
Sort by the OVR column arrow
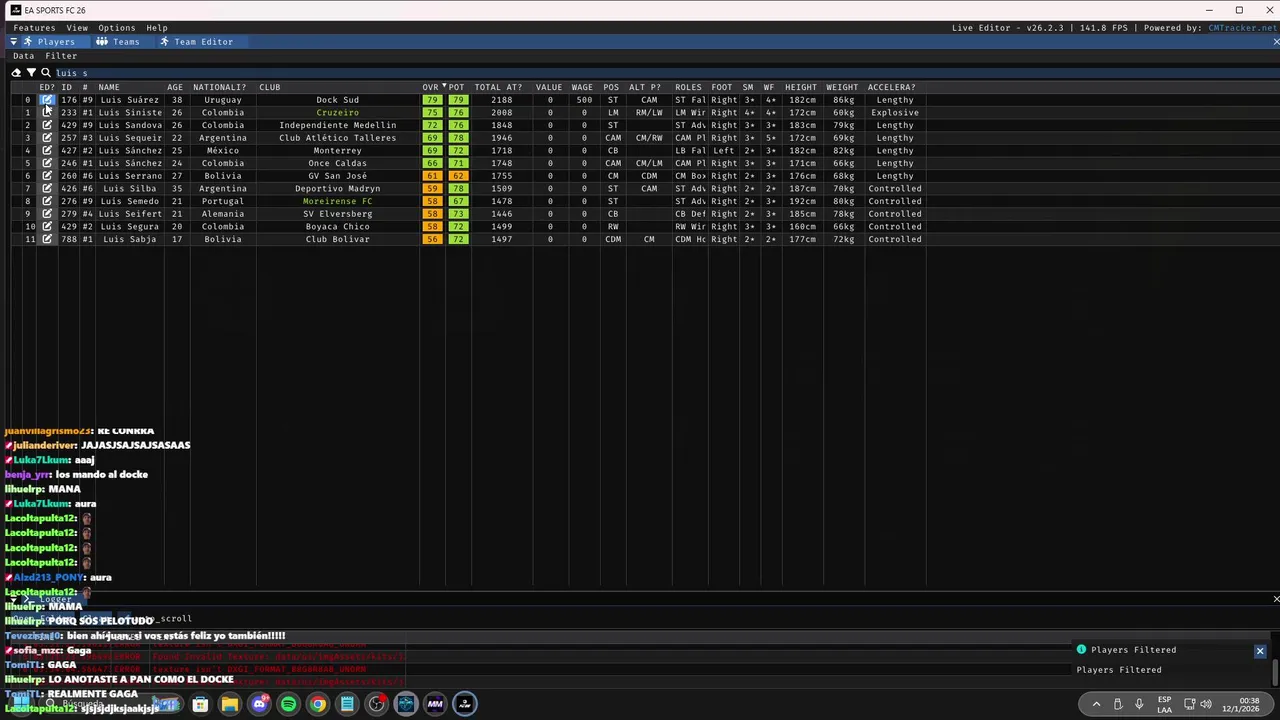(x=444, y=87)
